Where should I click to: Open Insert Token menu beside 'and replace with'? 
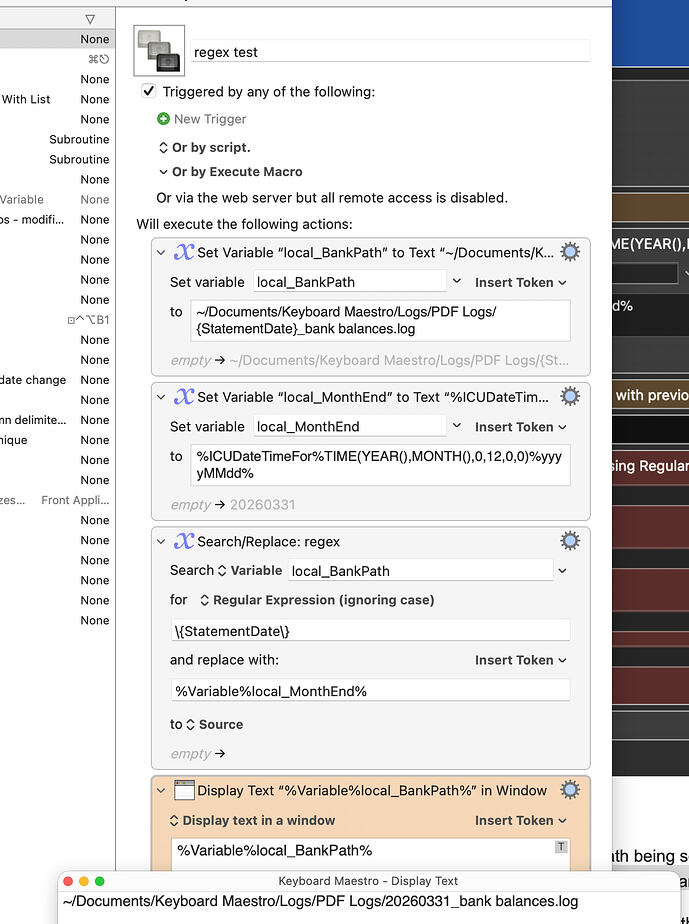pos(520,661)
